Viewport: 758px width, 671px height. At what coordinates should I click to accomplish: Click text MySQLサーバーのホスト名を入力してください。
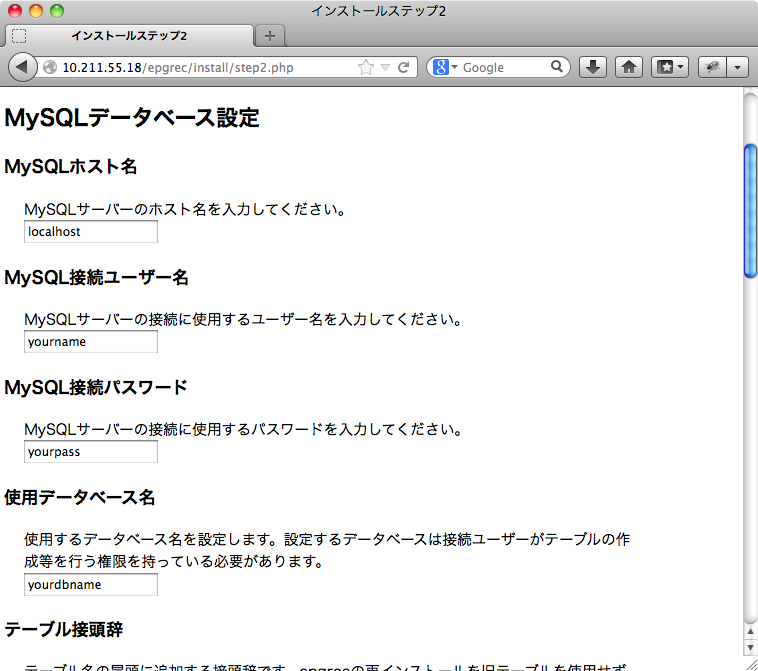tap(185, 209)
